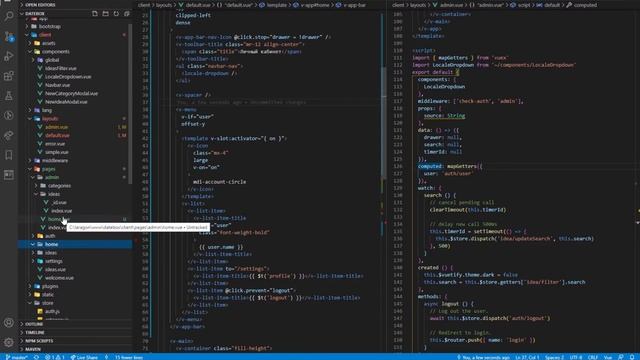Click the master branch indicator in the status bar
The width and height of the screenshot is (640, 360).
pos(16,357)
